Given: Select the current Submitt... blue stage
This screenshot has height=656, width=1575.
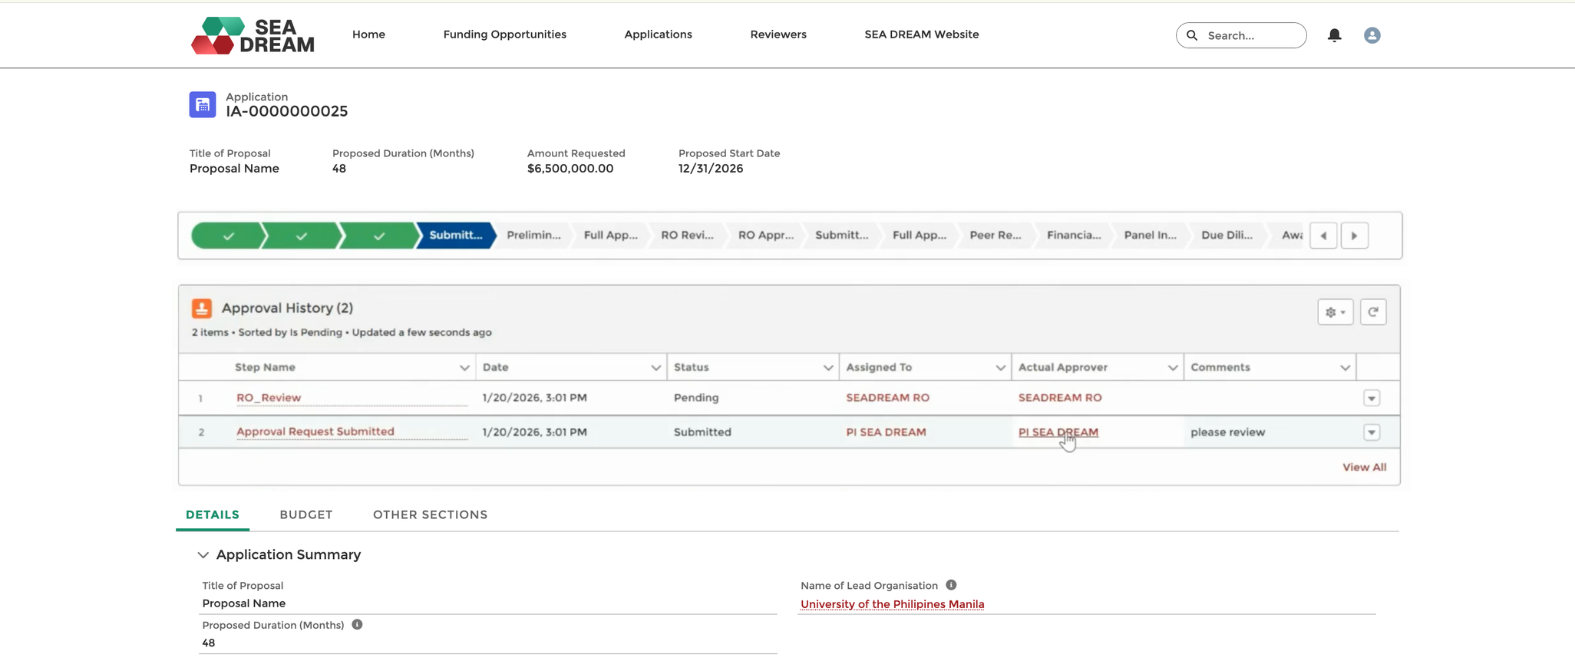Looking at the screenshot, I should click(x=456, y=236).
